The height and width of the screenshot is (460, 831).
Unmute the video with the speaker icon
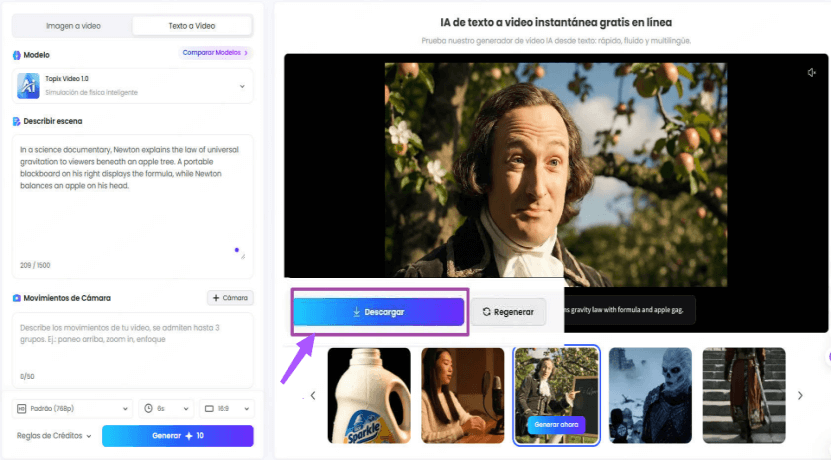pyautogui.click(x=811, y=73)
